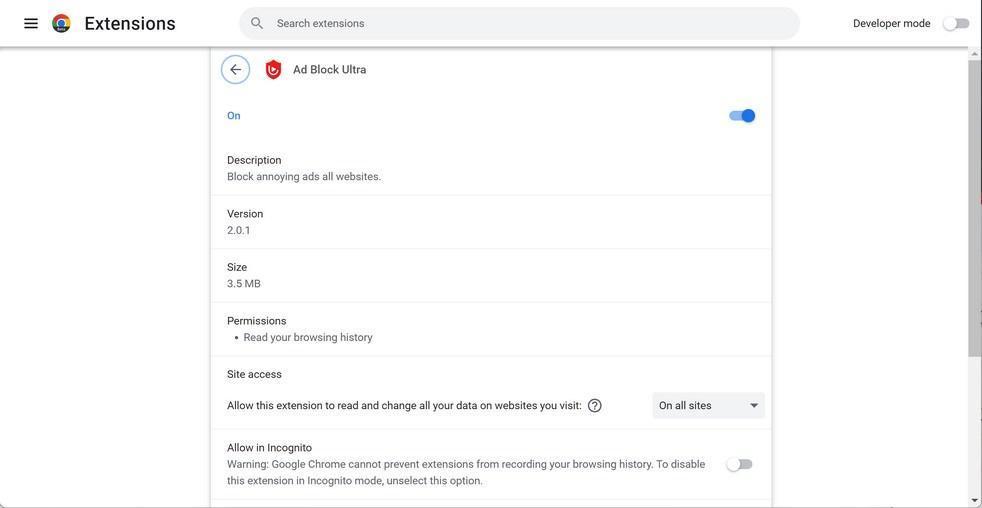Open the On all sites dropdown
The width and height of the screenshot is (982, 508).
coord(708,406)
